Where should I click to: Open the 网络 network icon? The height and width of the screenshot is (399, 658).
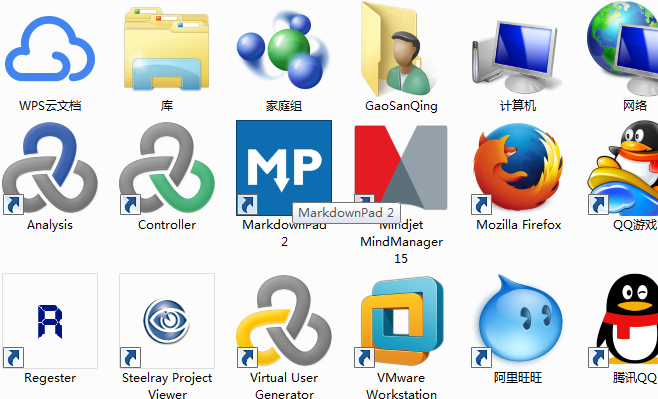[623, 48]
